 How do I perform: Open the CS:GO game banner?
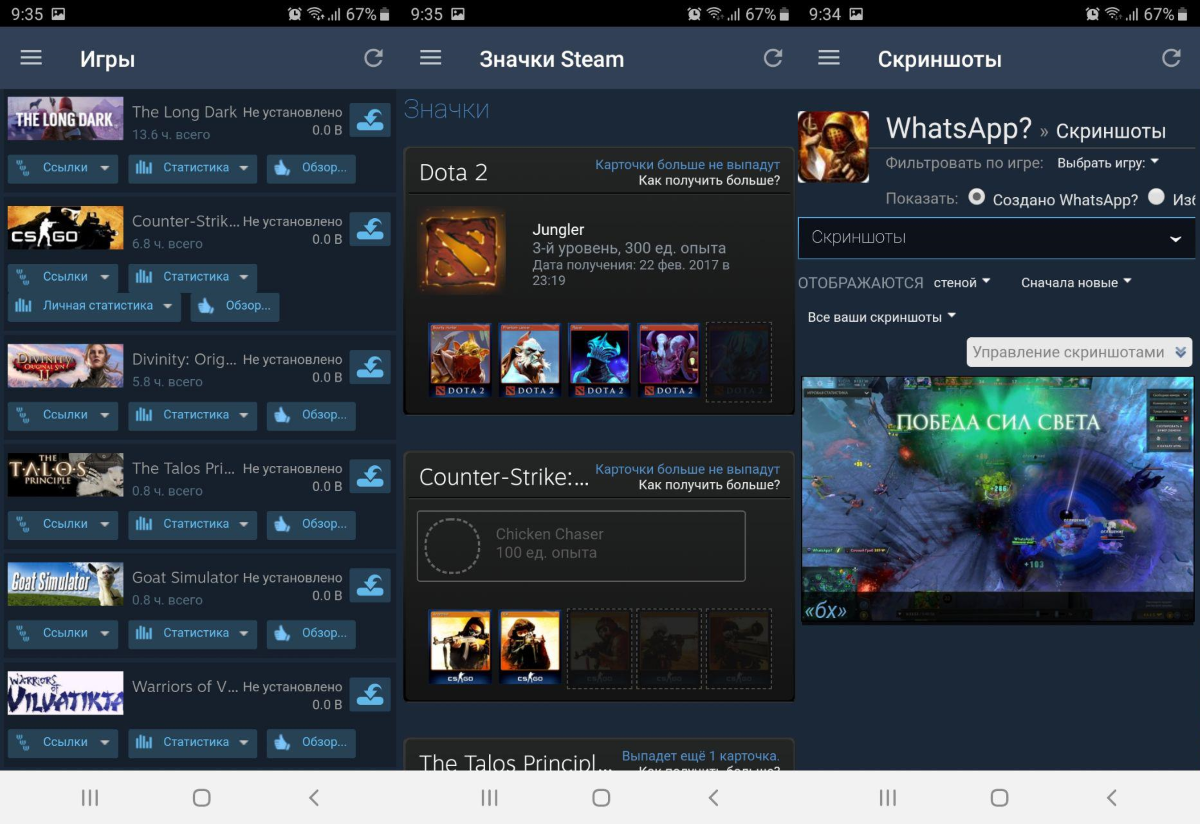coord(66,228)
